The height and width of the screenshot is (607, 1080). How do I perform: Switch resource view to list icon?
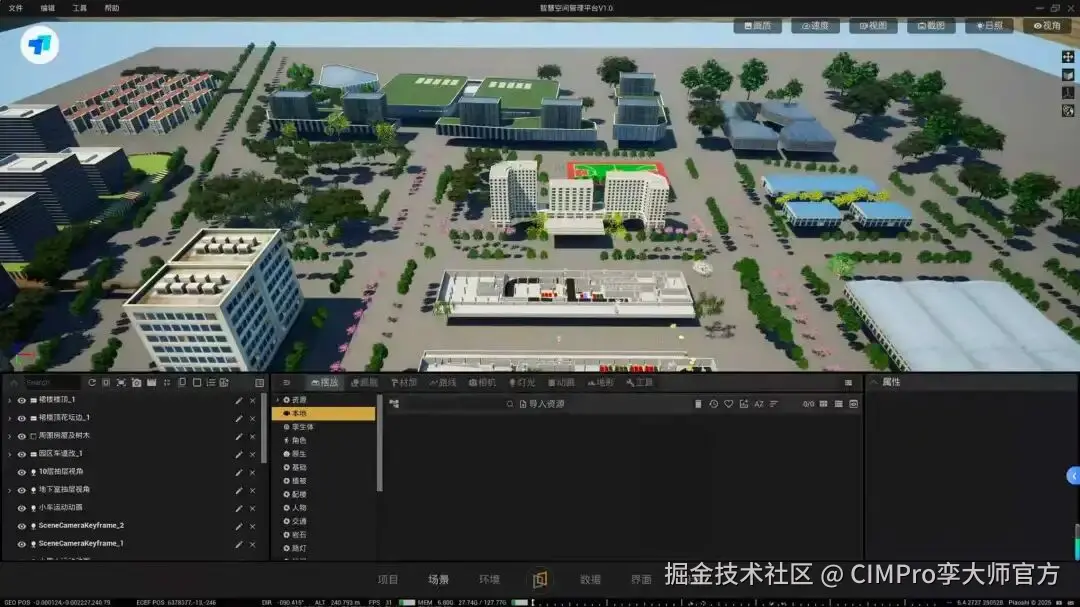[839, 404]
